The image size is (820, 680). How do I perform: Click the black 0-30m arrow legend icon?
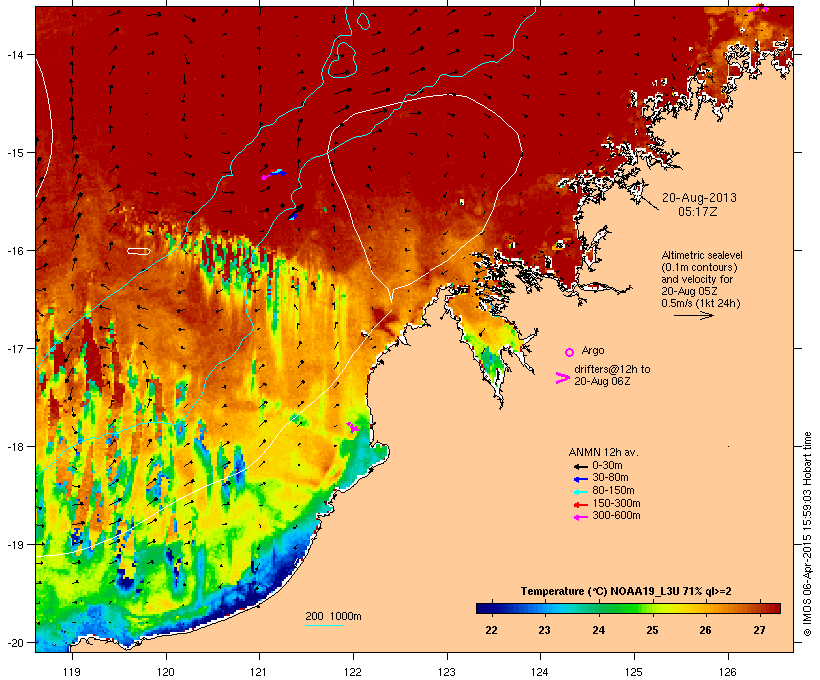[x=580, y=467]
